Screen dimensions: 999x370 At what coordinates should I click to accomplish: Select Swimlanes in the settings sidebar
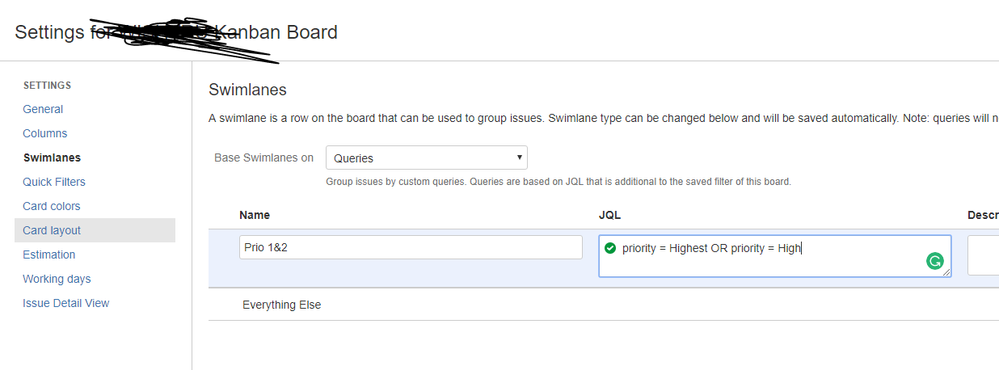(x=52, y=157)
